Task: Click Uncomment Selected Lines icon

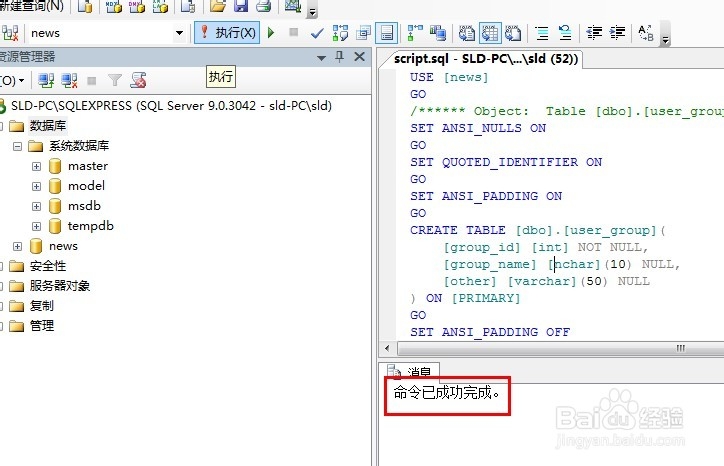Action: 565,33
